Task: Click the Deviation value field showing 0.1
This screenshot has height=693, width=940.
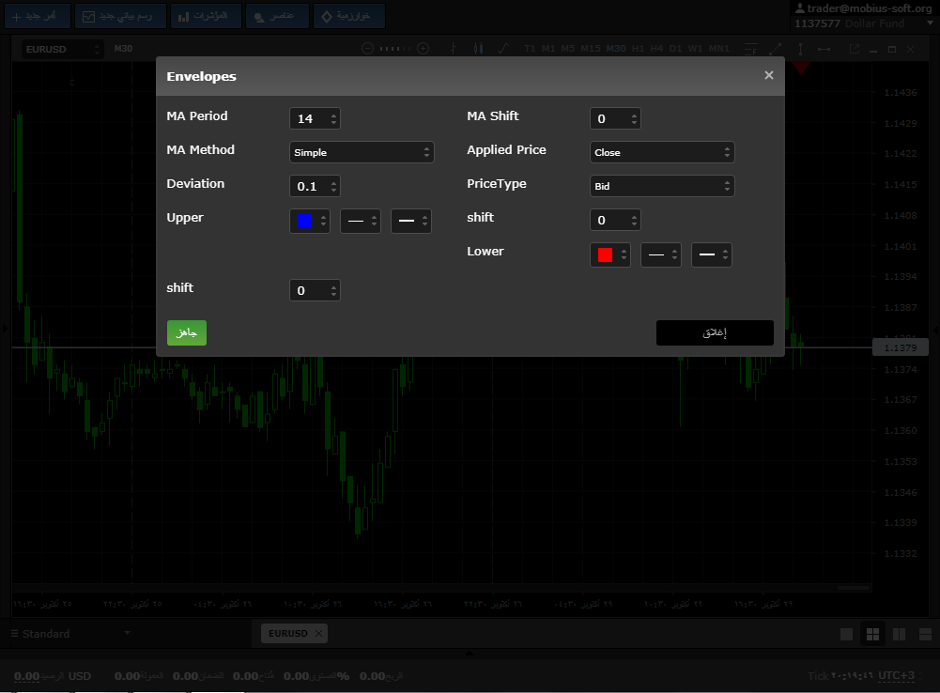Action: 315,186
